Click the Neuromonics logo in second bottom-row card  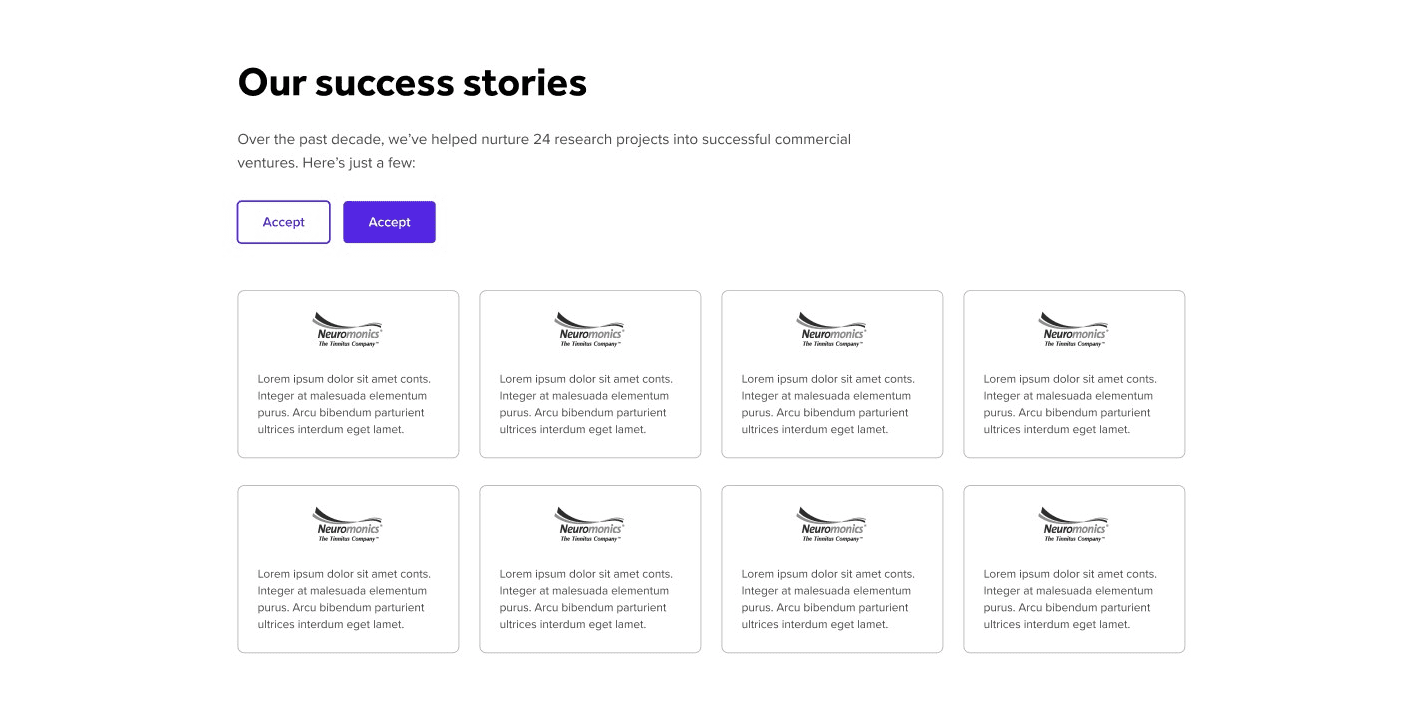click(591, 524)
